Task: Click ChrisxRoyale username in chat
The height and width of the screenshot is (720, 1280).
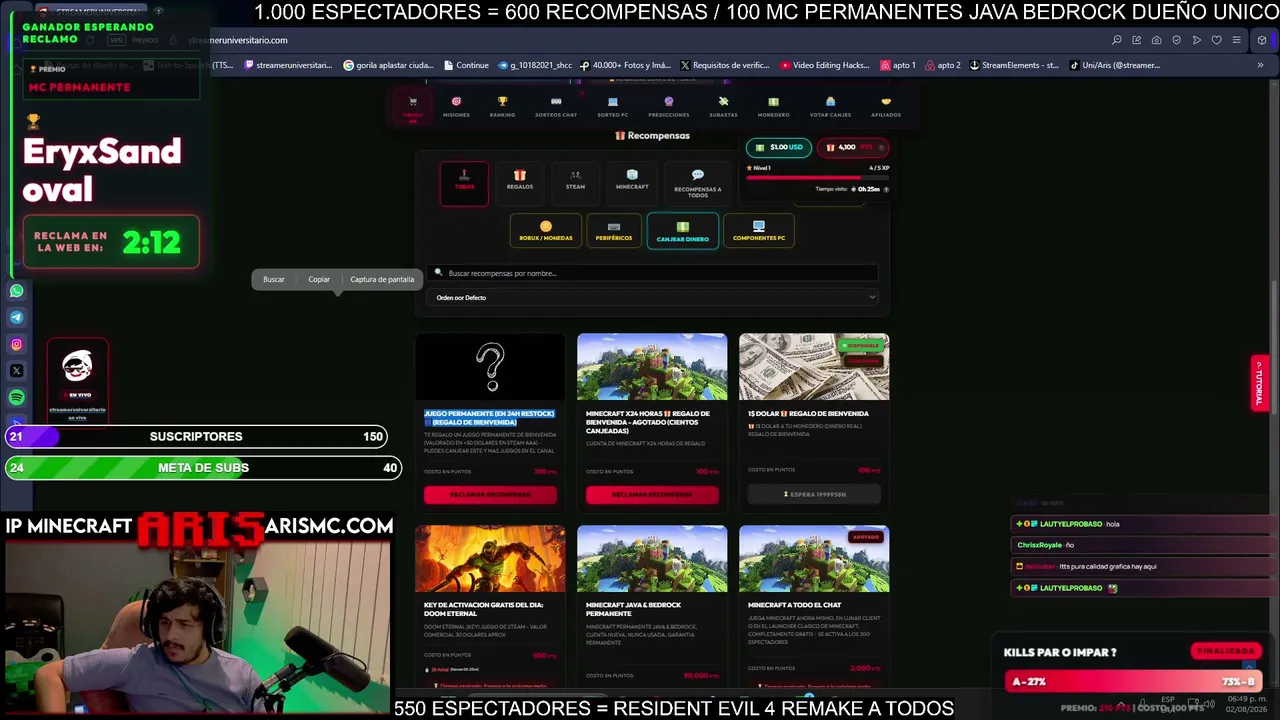Action: pyautogui.click(x=1039, y=545)
